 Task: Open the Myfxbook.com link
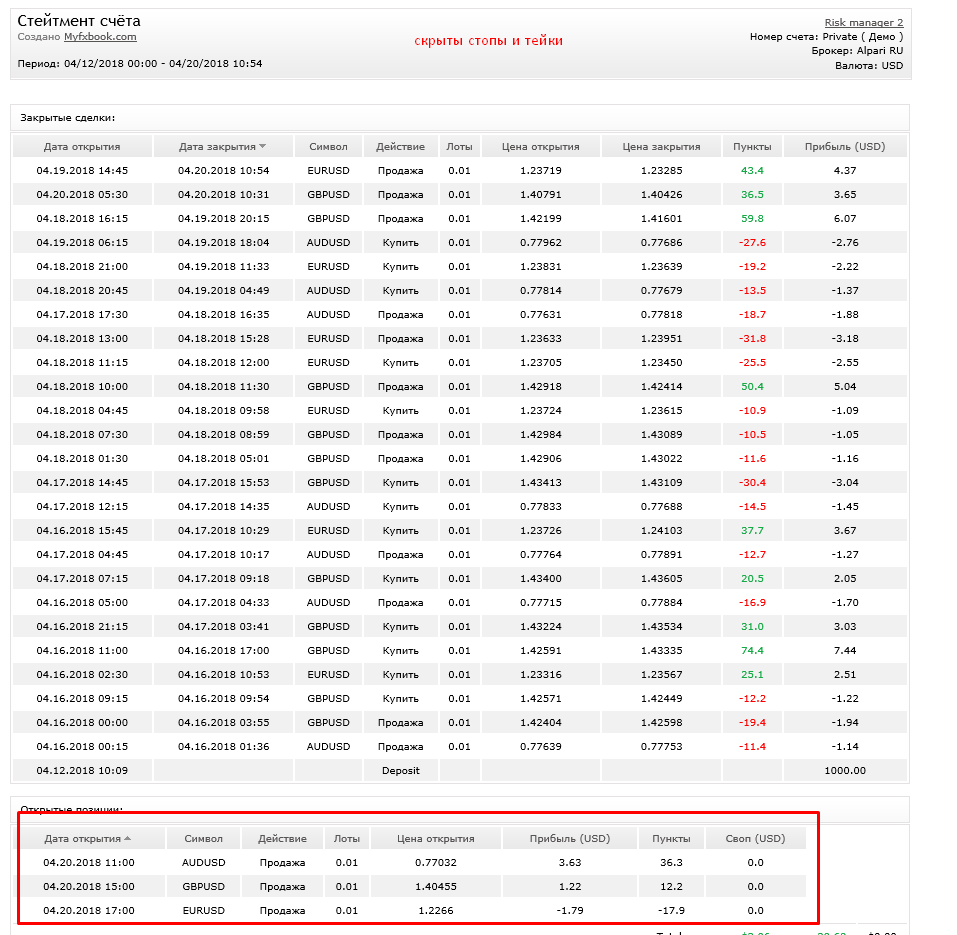tap(100, 37)
